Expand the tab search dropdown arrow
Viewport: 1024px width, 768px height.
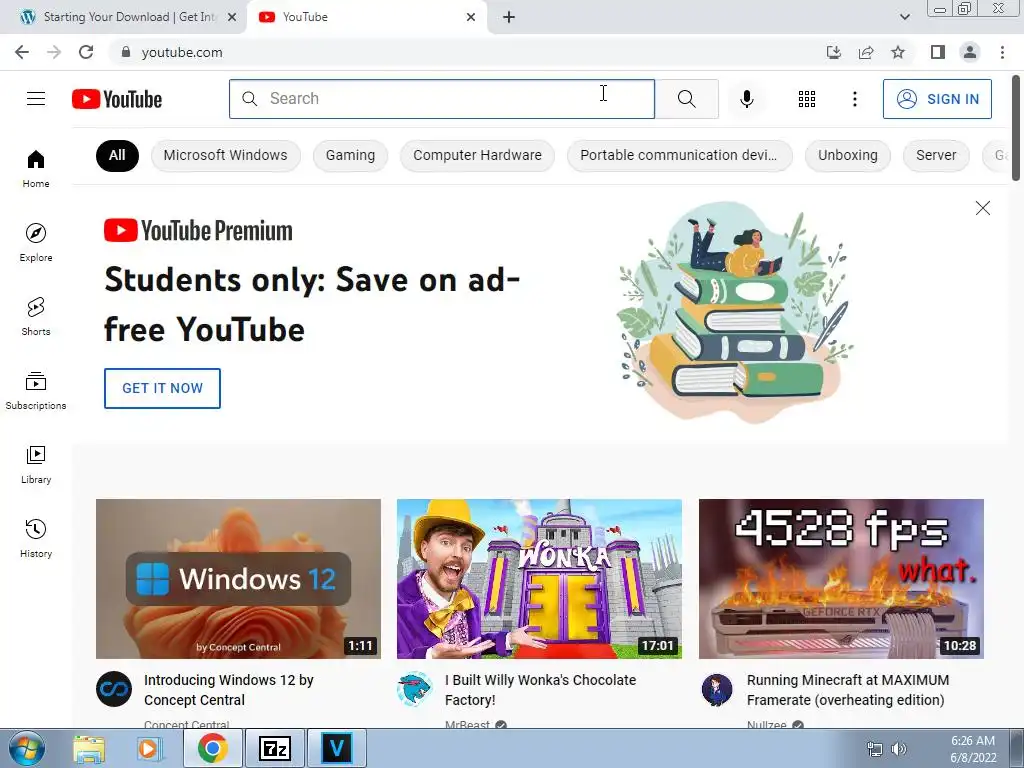click(x=904, y=17)
